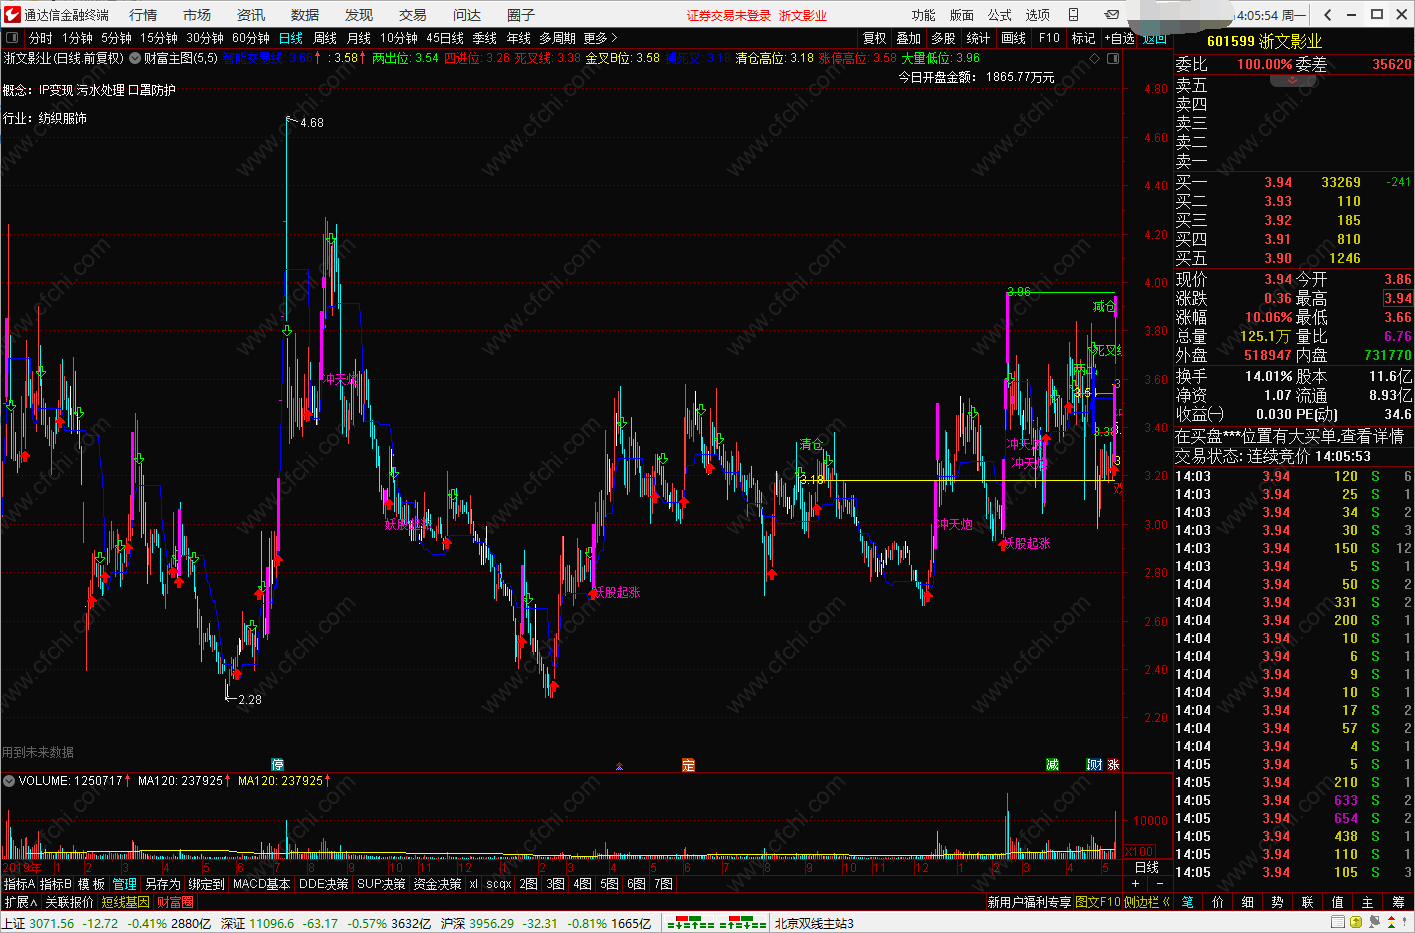1415x933 pixels.
Task: Open the 公式 menu
Action: click(999, 15)
